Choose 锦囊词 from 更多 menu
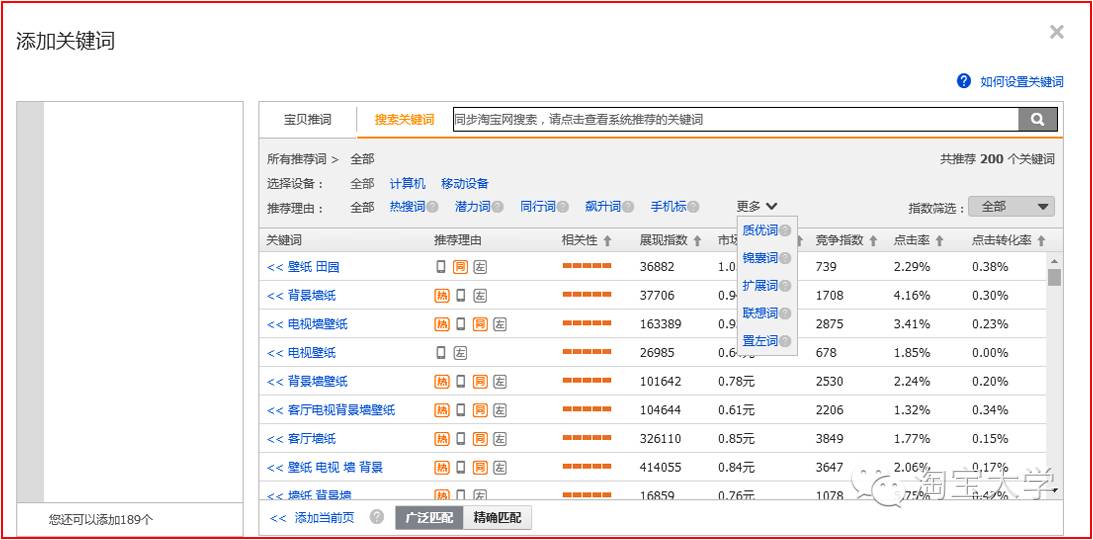This screenshot has width=1093, height=540. [x=760, y=259]
